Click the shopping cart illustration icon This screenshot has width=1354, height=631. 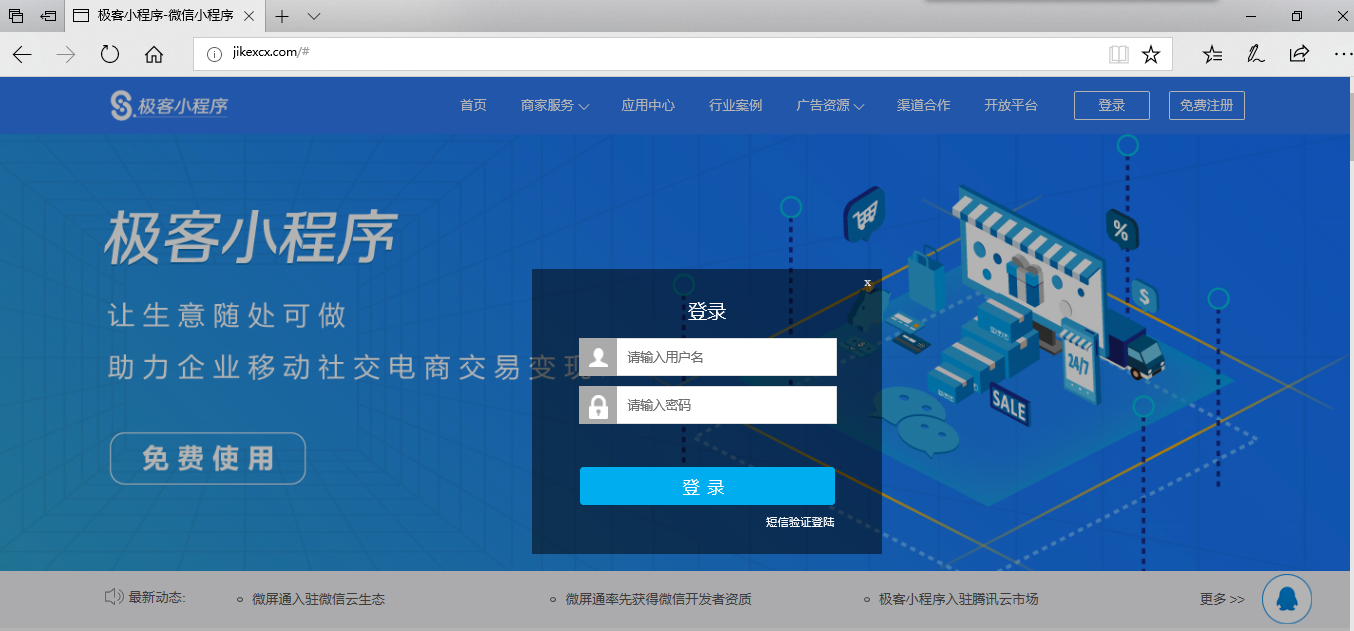point(864,213)
